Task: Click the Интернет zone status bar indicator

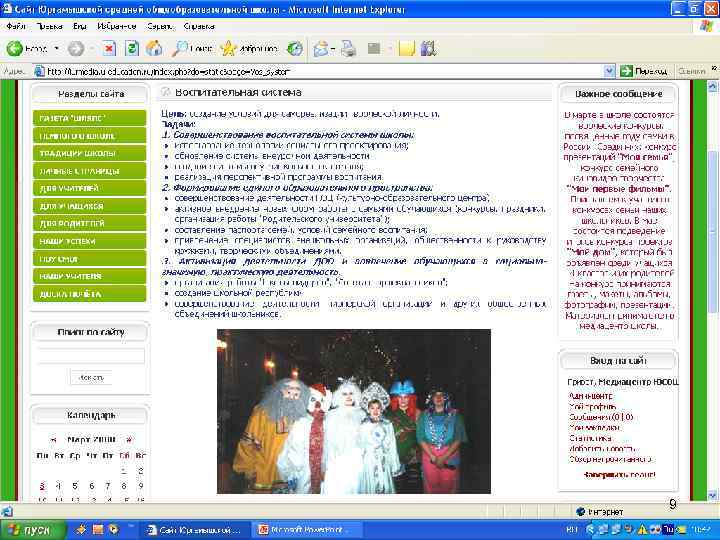Action: (600, 512)
